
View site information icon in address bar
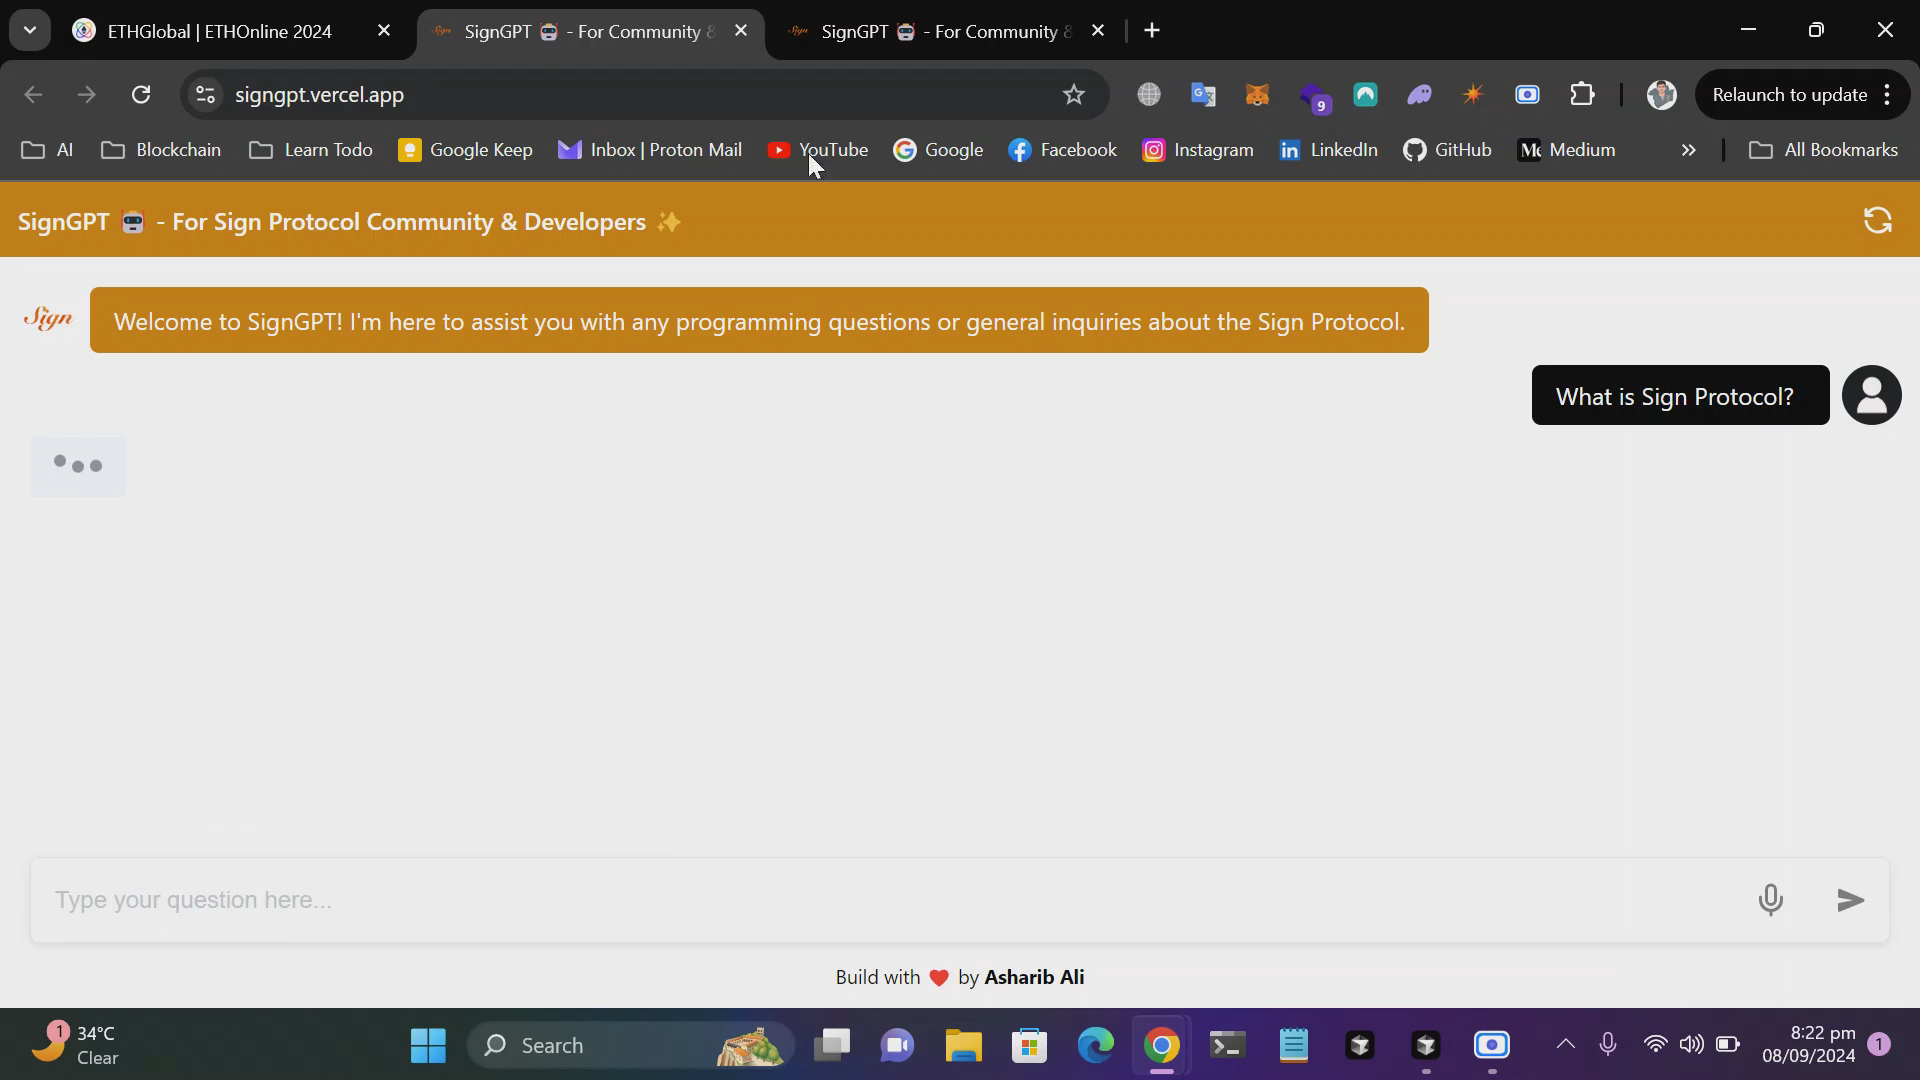pos(205,95)
